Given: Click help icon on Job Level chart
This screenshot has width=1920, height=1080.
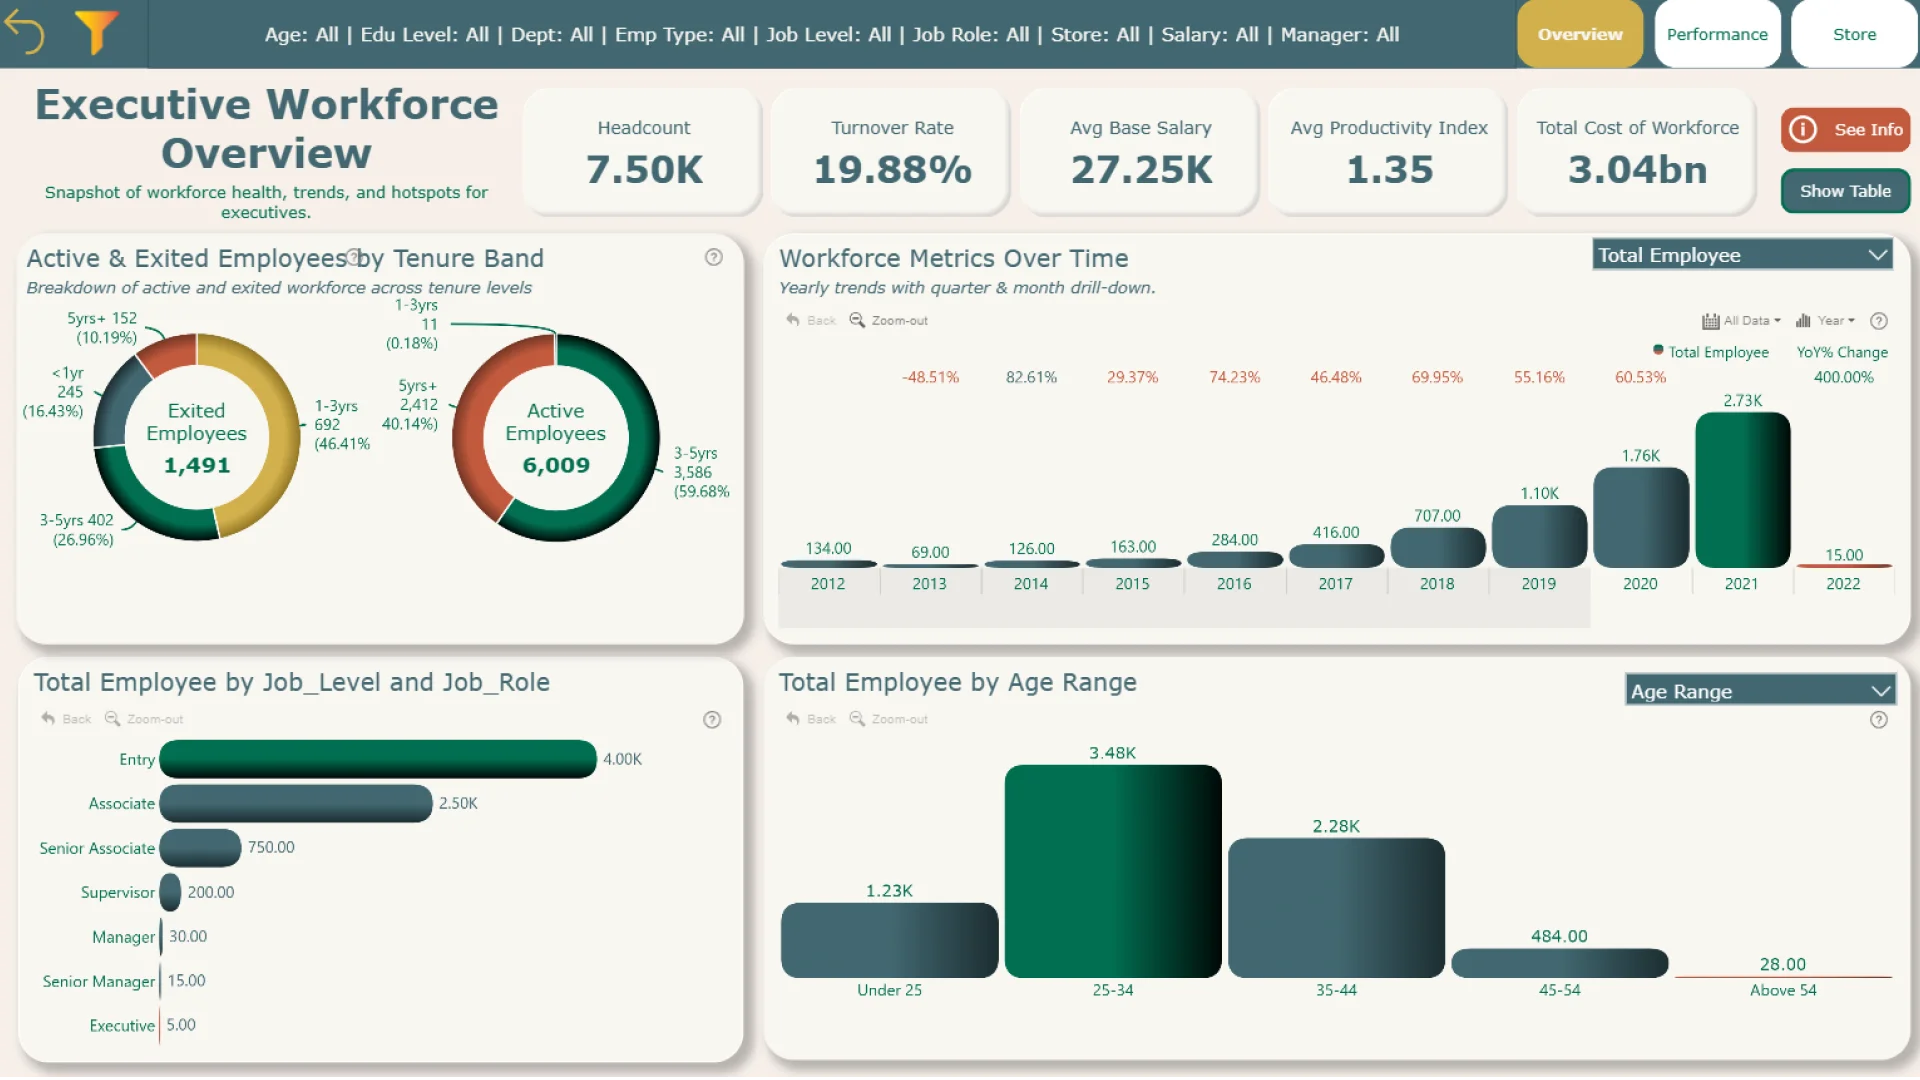Looking at the screenshot, I should [712, 720].
